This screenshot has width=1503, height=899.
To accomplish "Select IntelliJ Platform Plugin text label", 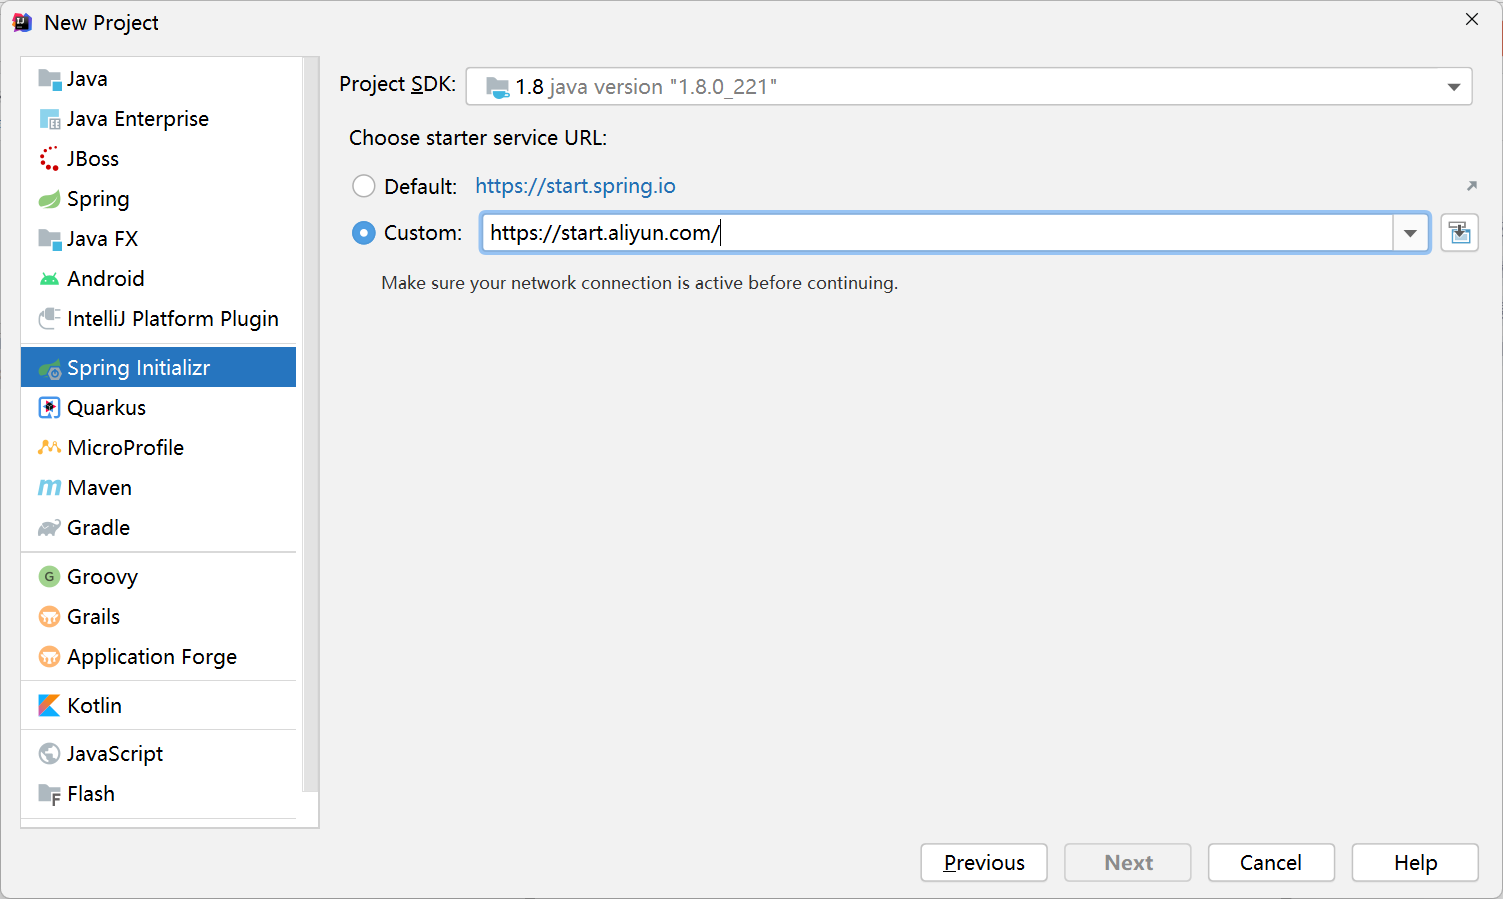I will pyautogui.click(x=173, y=319).
